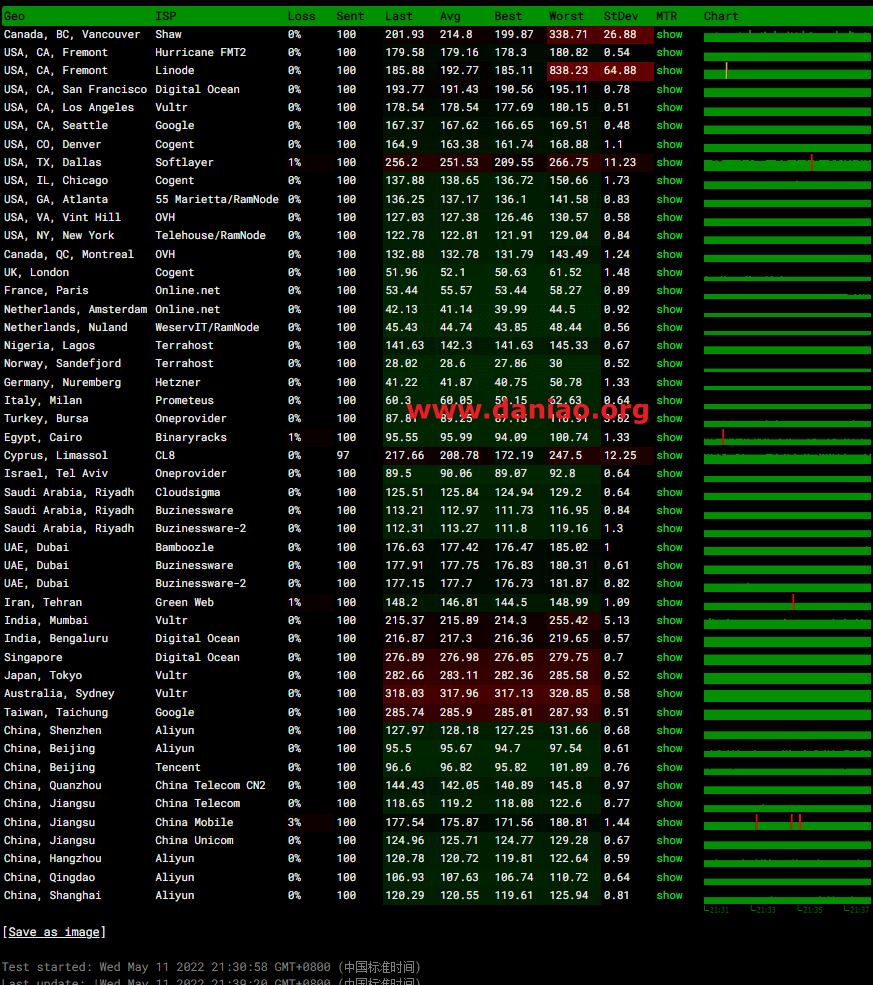873x985 pixels.
Task: Click the "Geo" column header
Action: tap(14, 16)
